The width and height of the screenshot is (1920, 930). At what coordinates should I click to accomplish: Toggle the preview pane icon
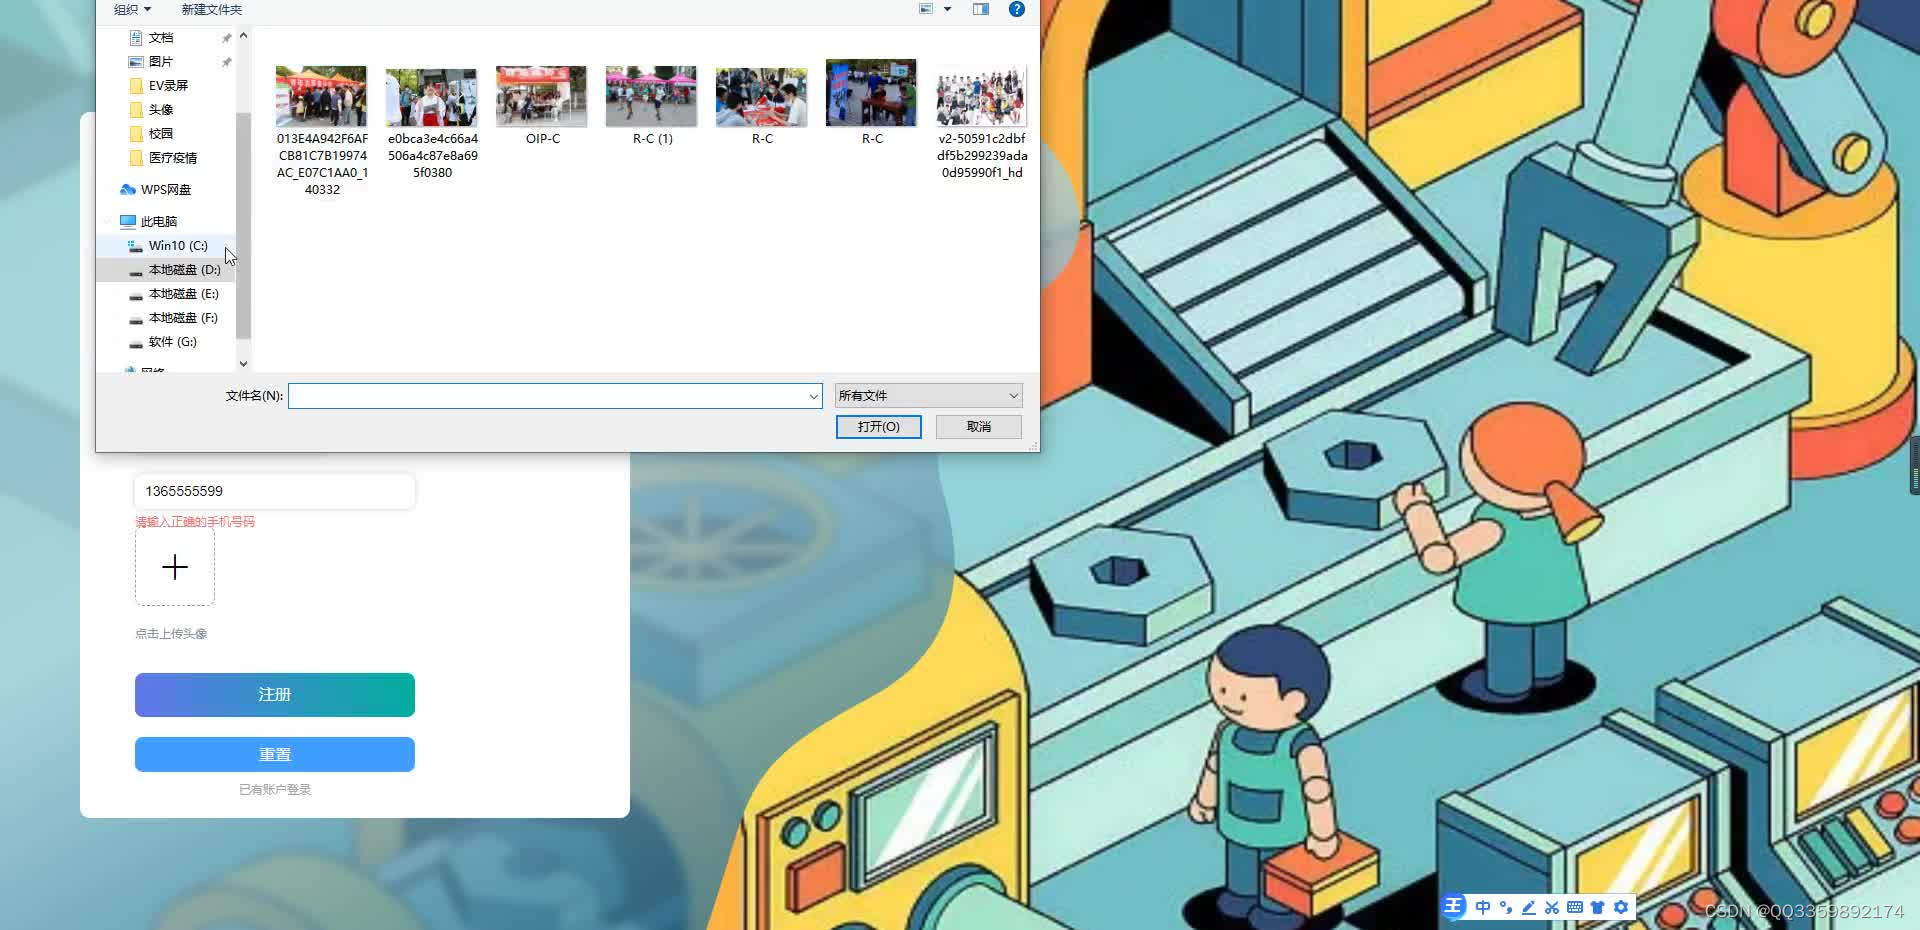click(x=981, y=9)
